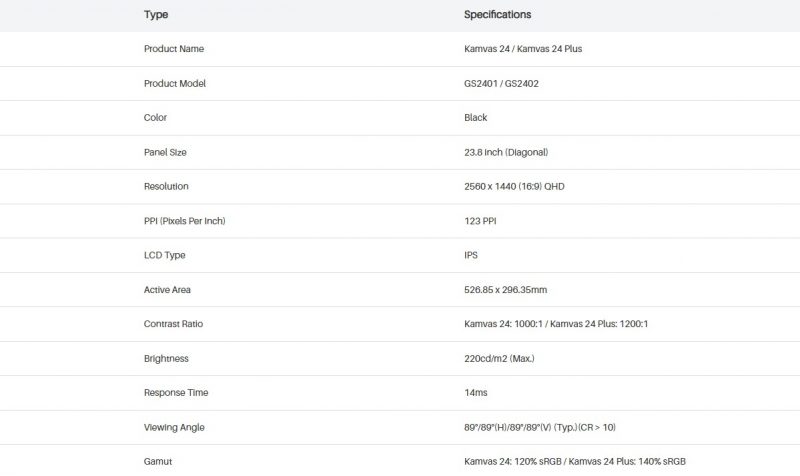Click the Panel Size label
Screen dimensions: 800x476
(x=165, y=153)
